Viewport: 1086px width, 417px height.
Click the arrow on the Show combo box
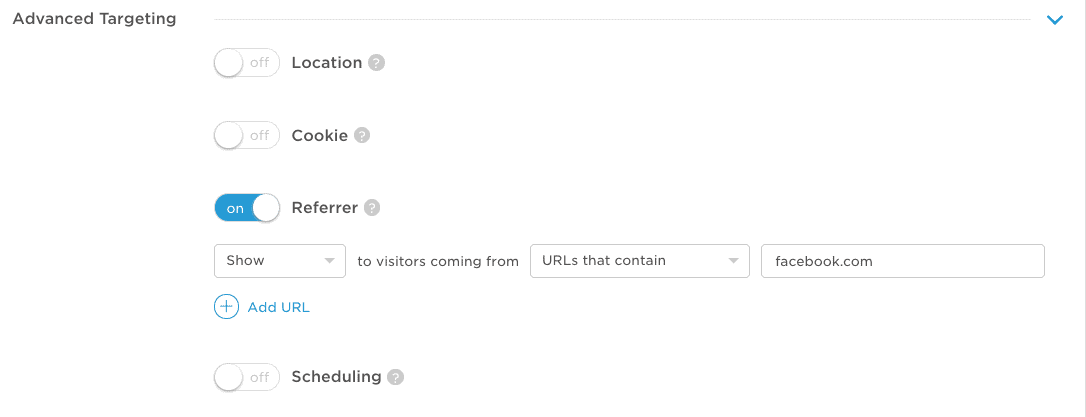[330, 262]
